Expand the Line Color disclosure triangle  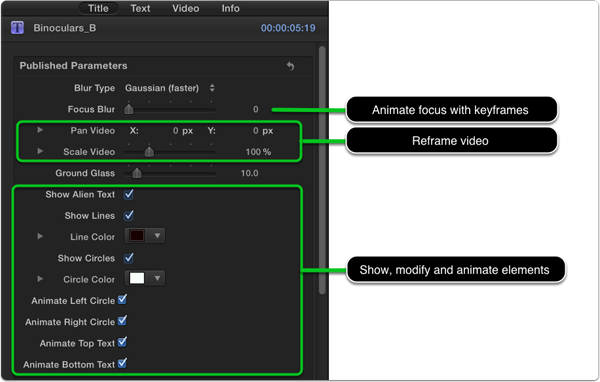[x=40, y=236]
